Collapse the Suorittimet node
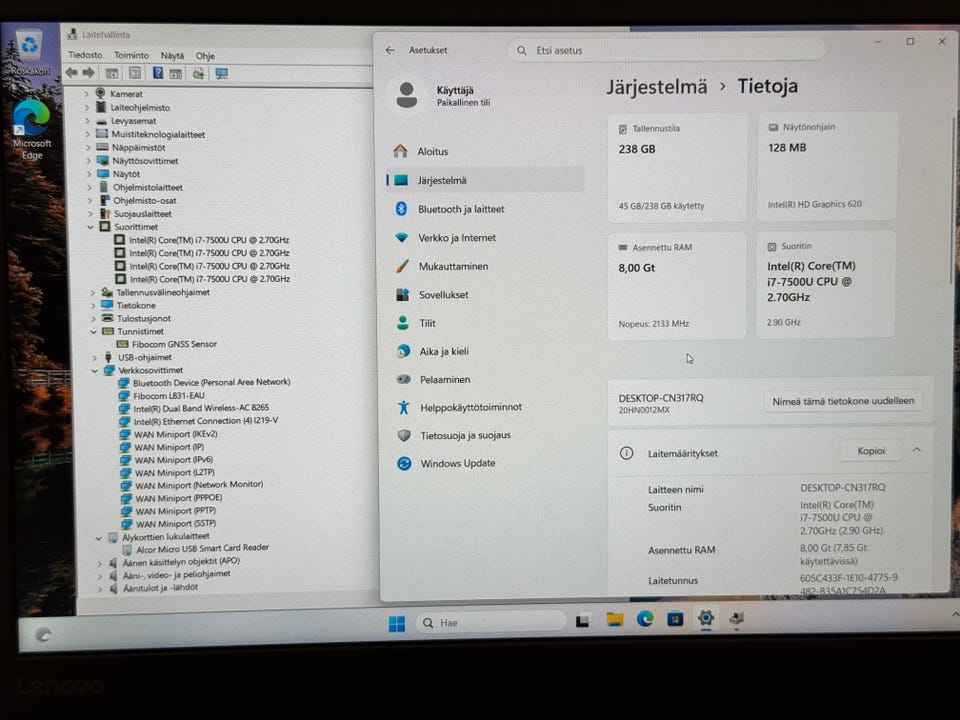Image resolution: width=960 pixels, height=720 pixels. pos(91,227)
